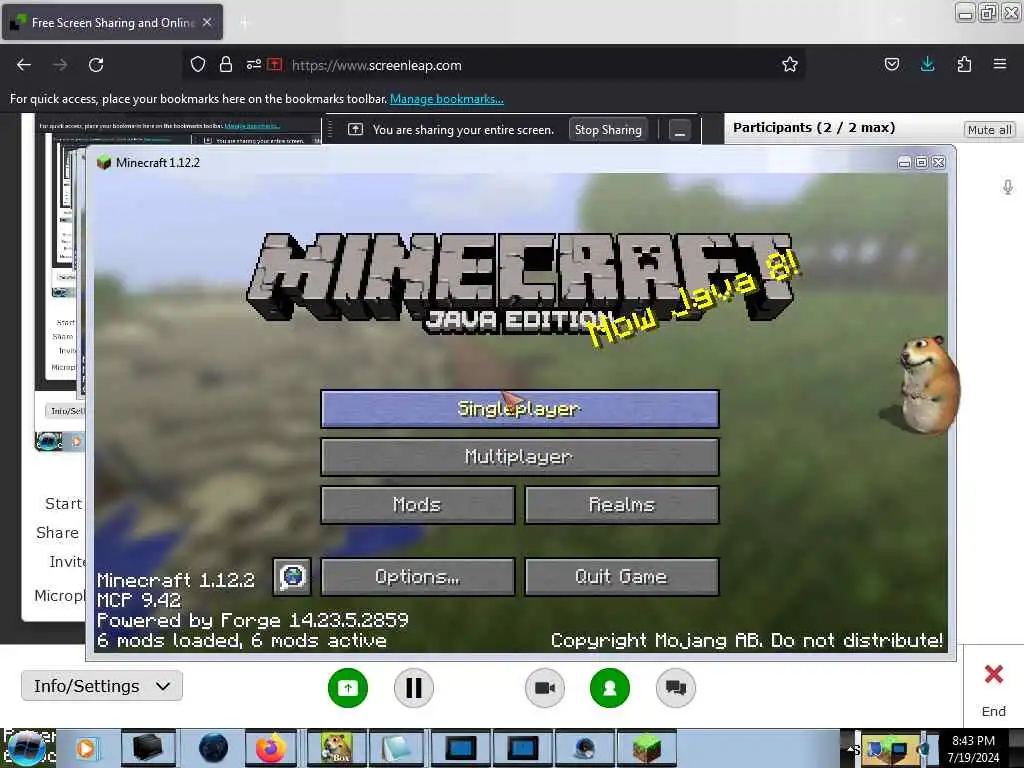Open the Save to Pocket icon
The height and width of the screenshot is (768, 1024).
point(891,64)
